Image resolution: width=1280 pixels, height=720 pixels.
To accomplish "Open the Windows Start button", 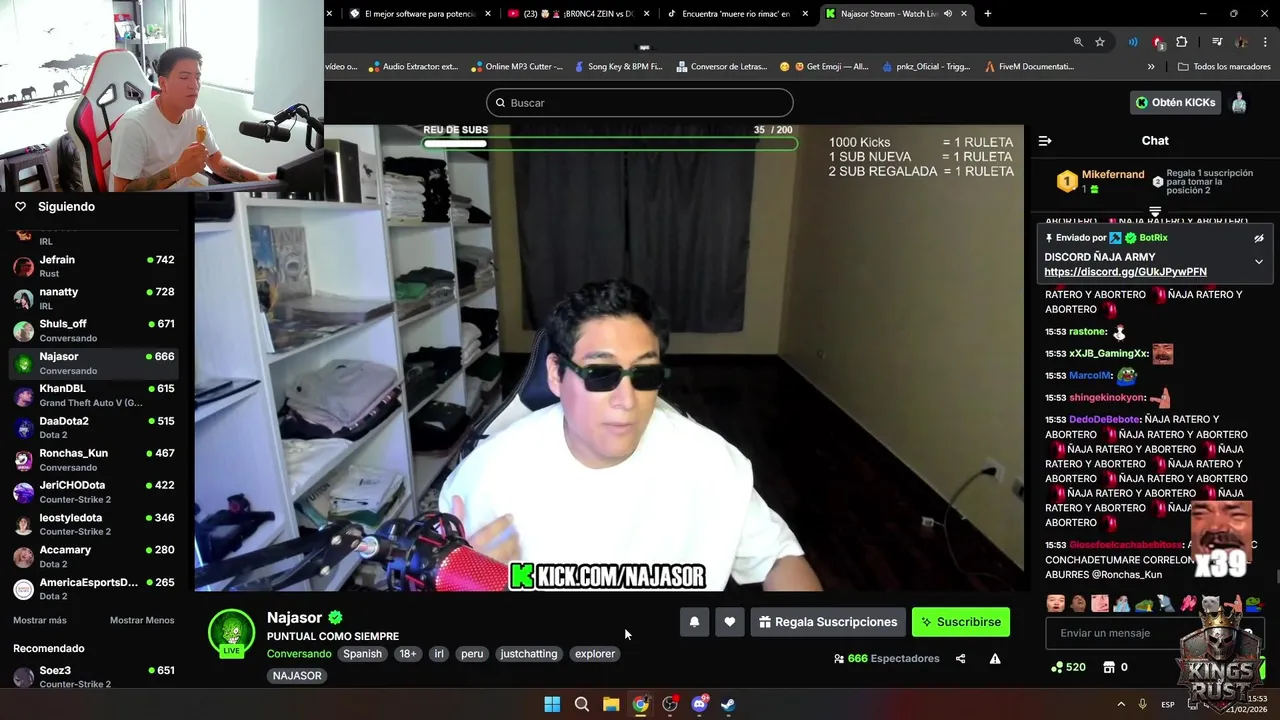I will point(552,704).
